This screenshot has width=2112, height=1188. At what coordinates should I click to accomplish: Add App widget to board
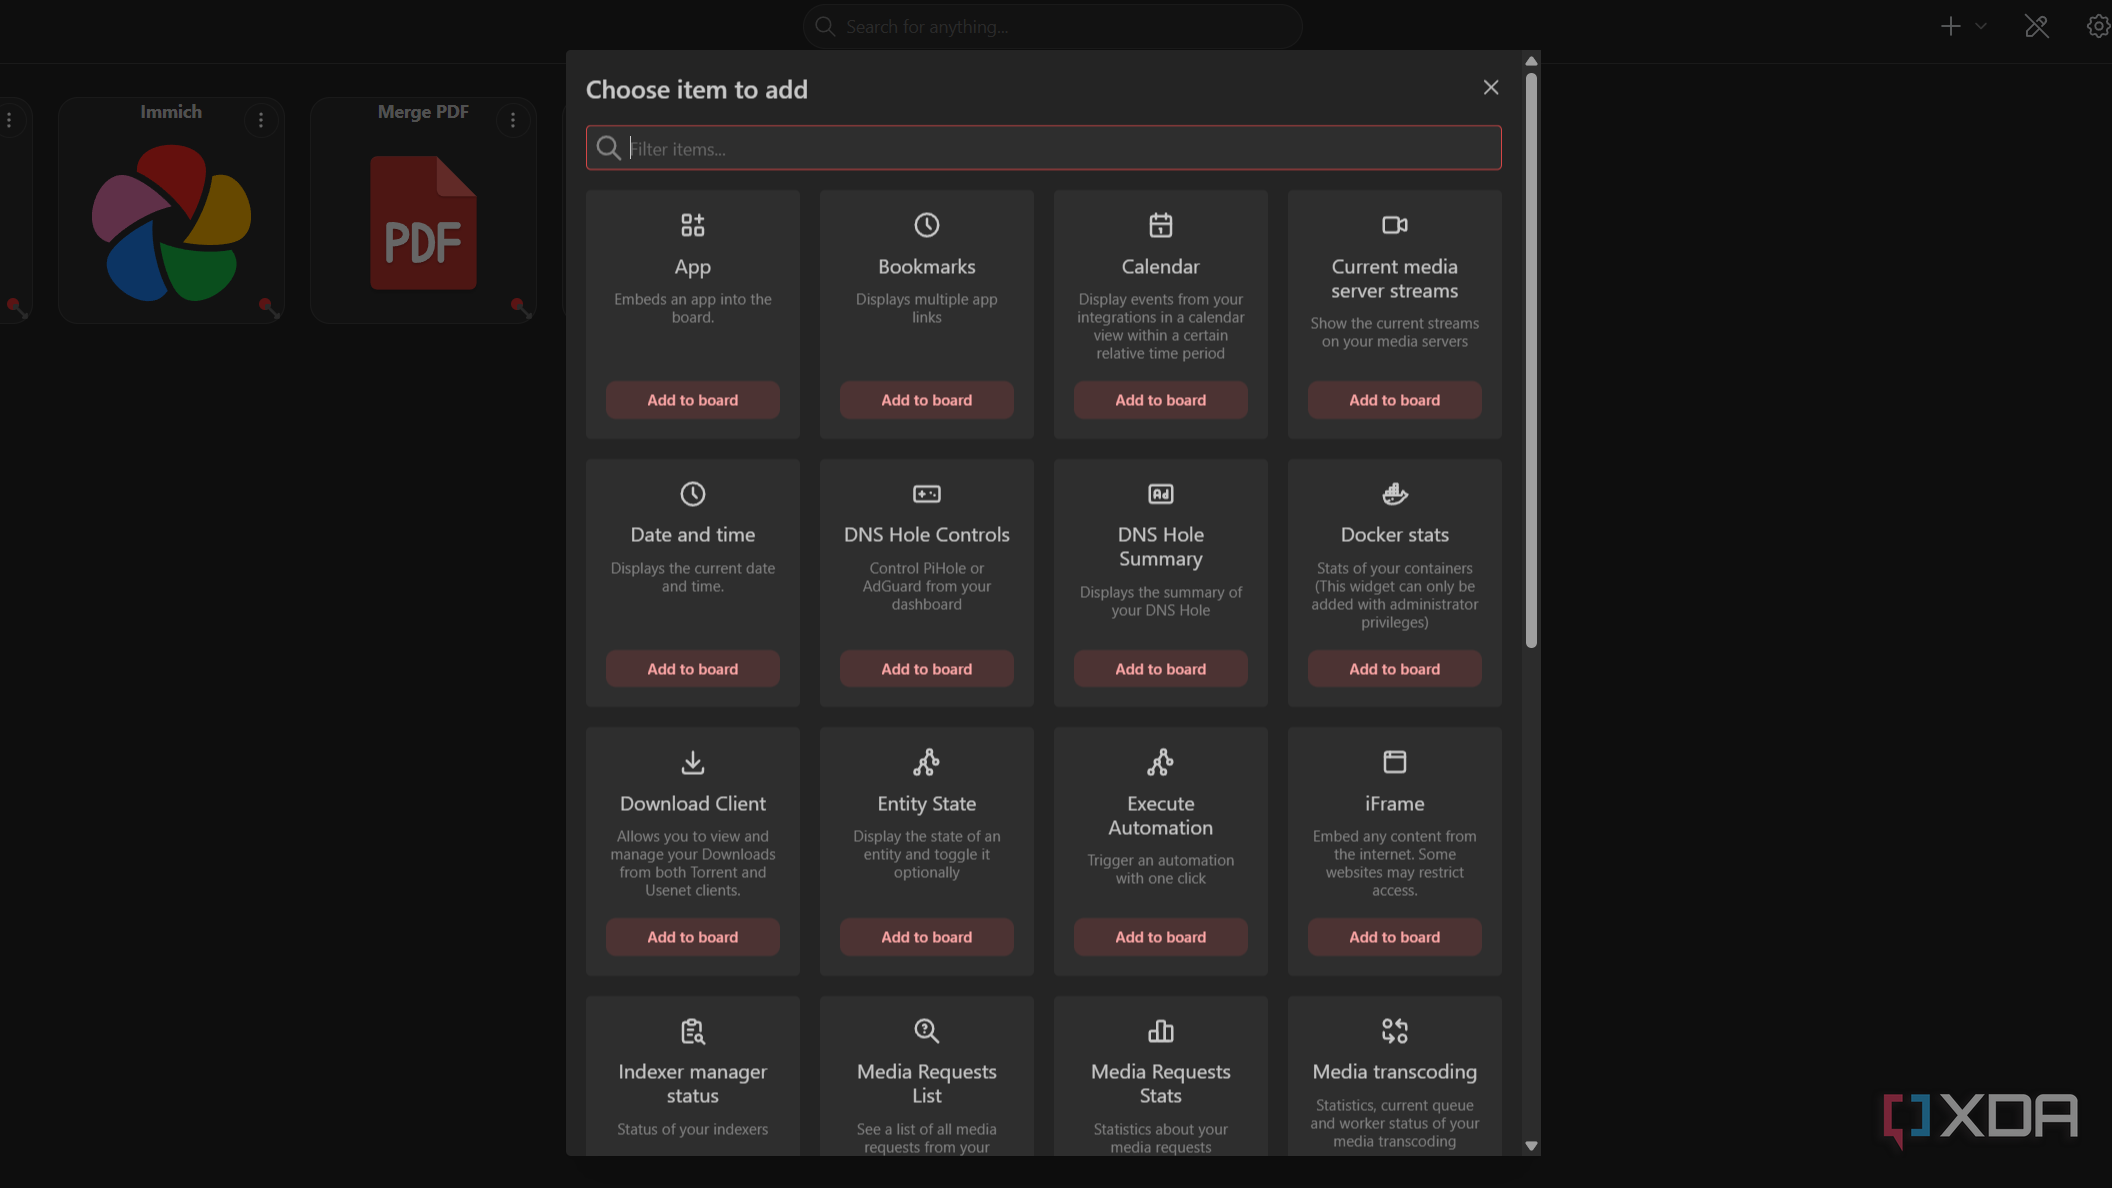[x=692, y=400]
